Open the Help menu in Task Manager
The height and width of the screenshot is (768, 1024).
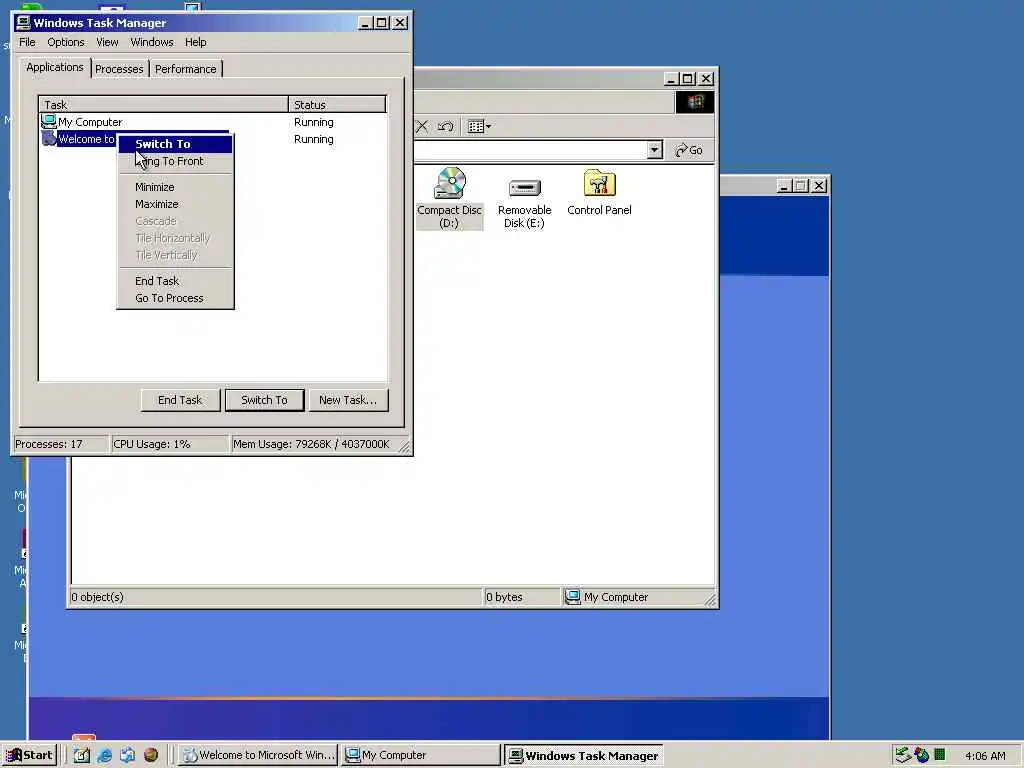(x=195, y=42)
